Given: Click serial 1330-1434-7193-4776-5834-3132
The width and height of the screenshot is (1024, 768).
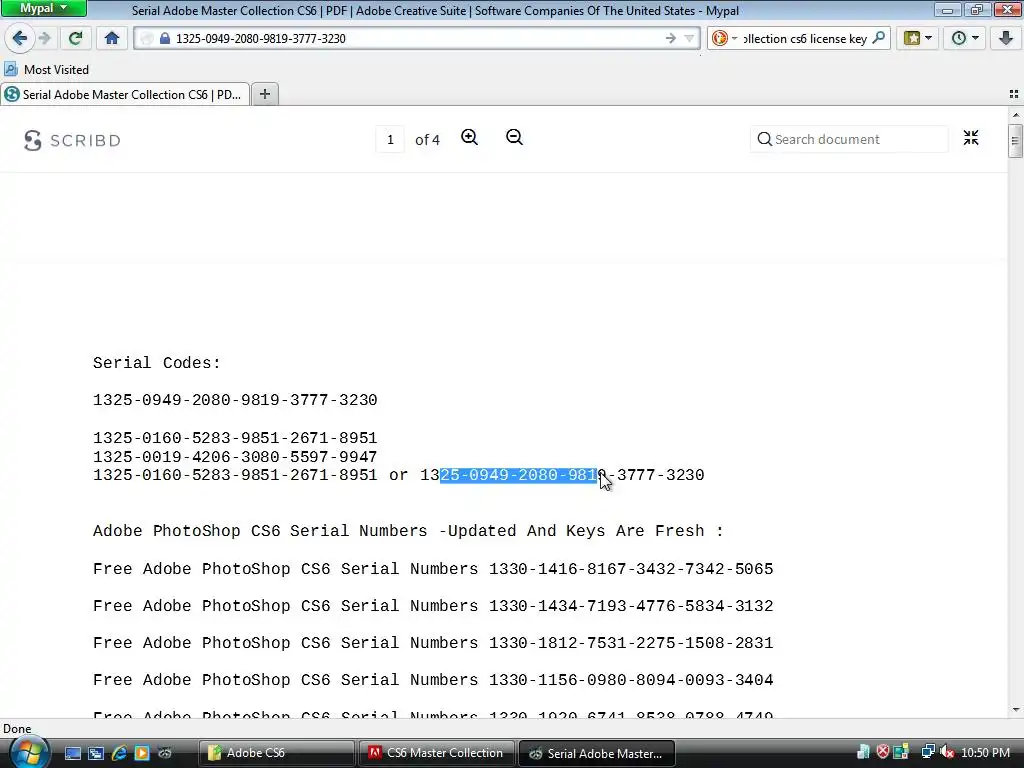Looking at the screenshot, I should click(631, 607).
